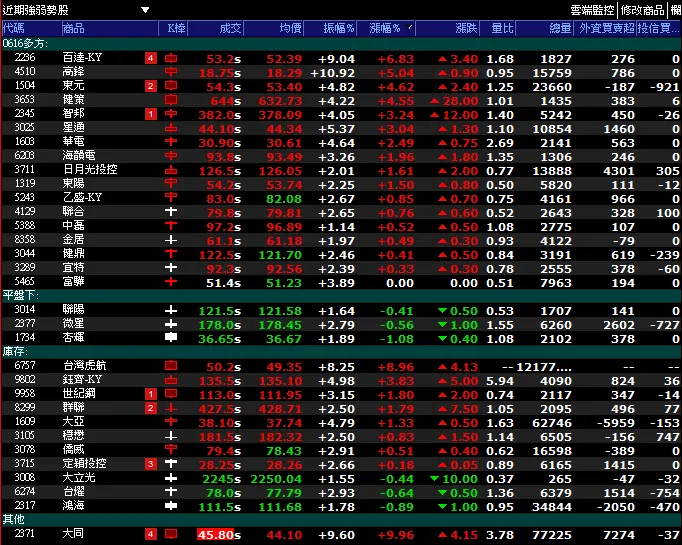Click the 2245 price of 大立光
This screenshot has height=545, width=682.
[x=221, y=479]
